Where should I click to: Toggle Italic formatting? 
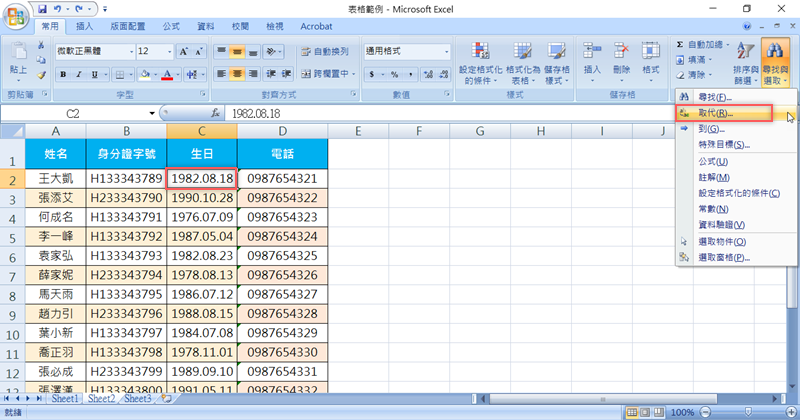point(78,74)
